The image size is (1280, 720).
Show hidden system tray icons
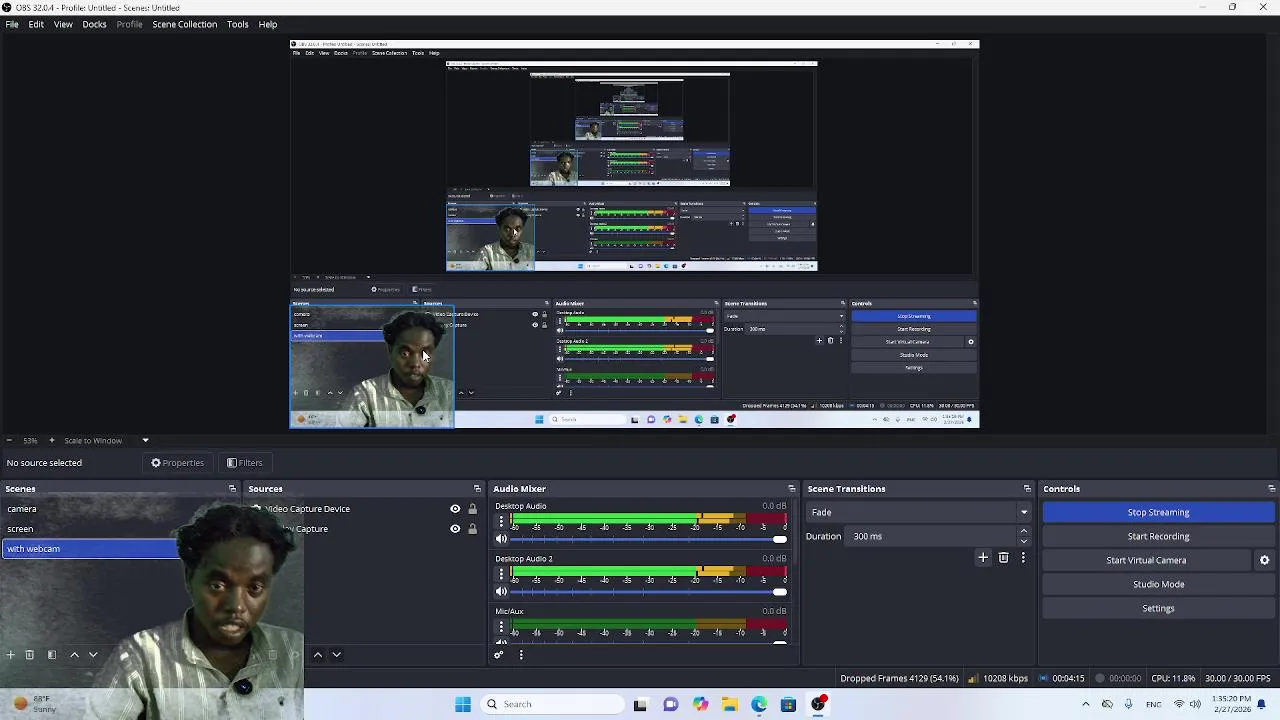1085,704
